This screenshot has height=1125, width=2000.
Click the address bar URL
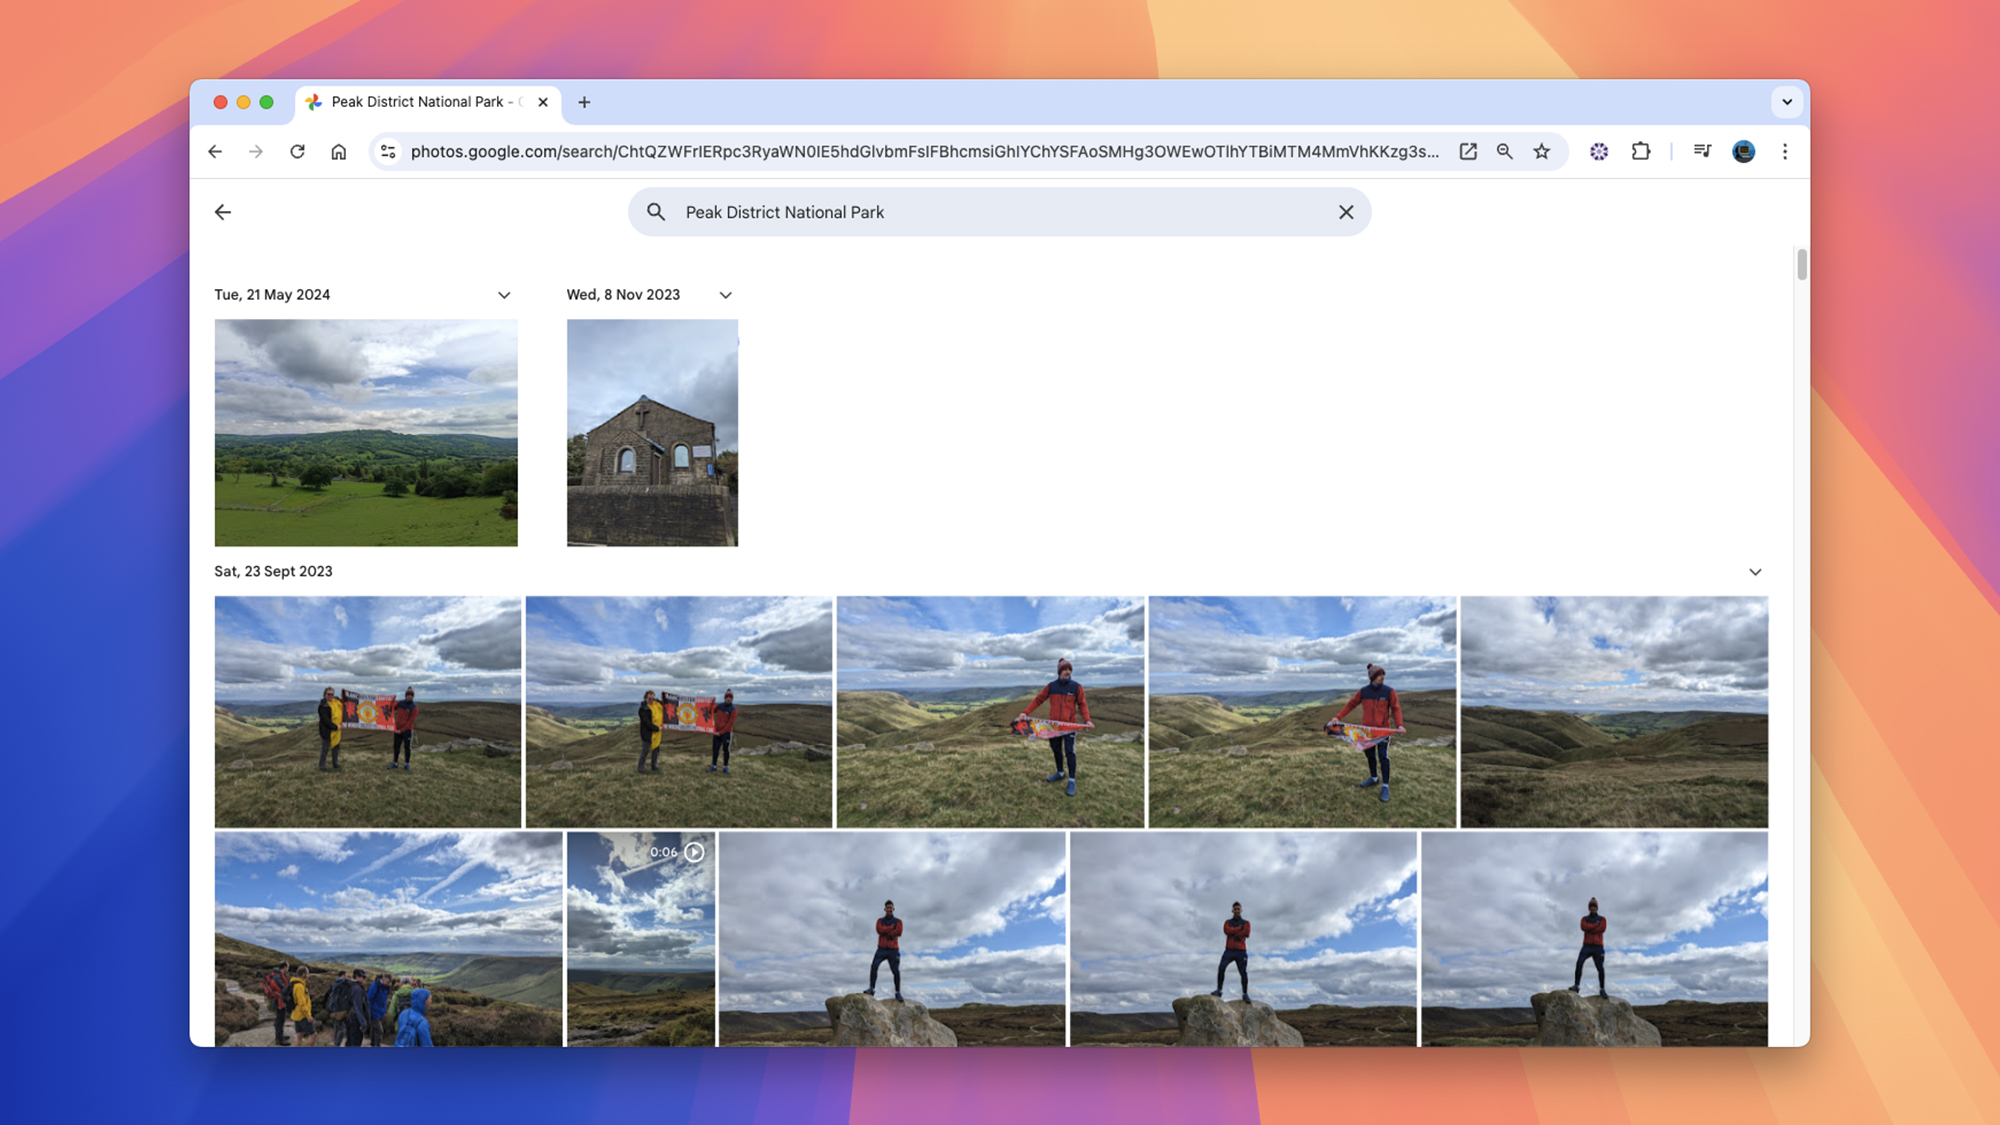pyautogui.click(x=925, y=152)
